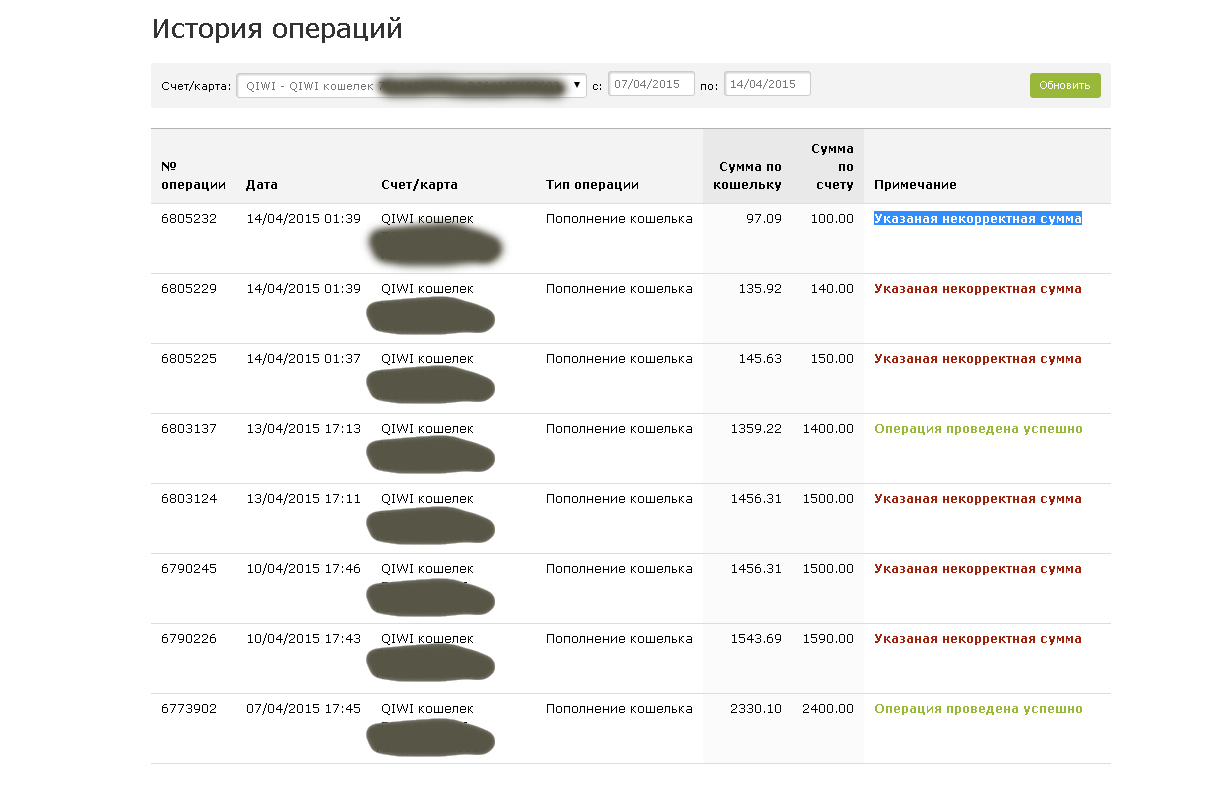The height and width of the screenshot is (788, 1206).
Task: Click account amount 140.00
Action: 832,288
